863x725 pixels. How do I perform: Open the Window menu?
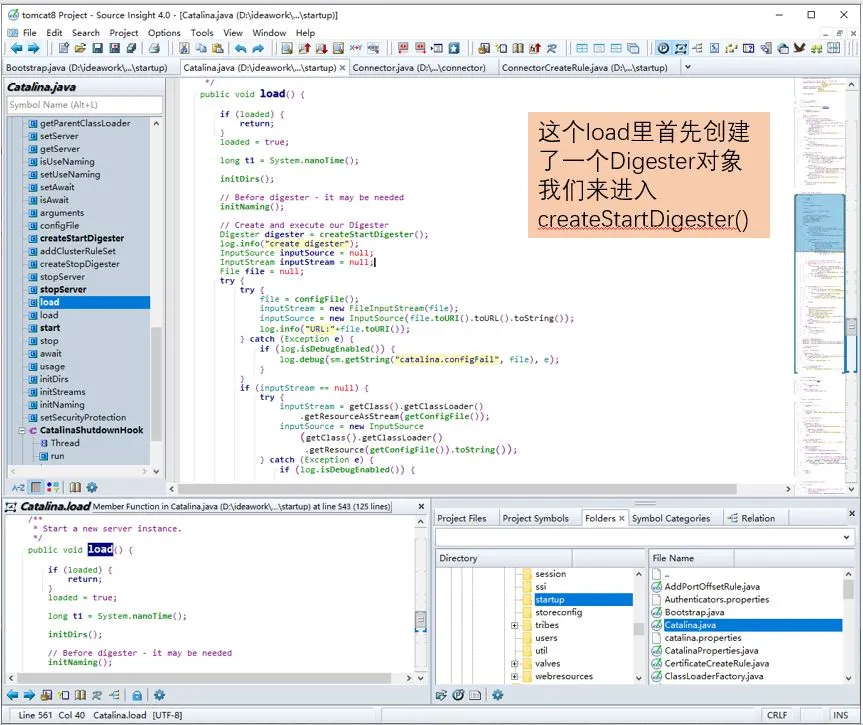point(269,33)
